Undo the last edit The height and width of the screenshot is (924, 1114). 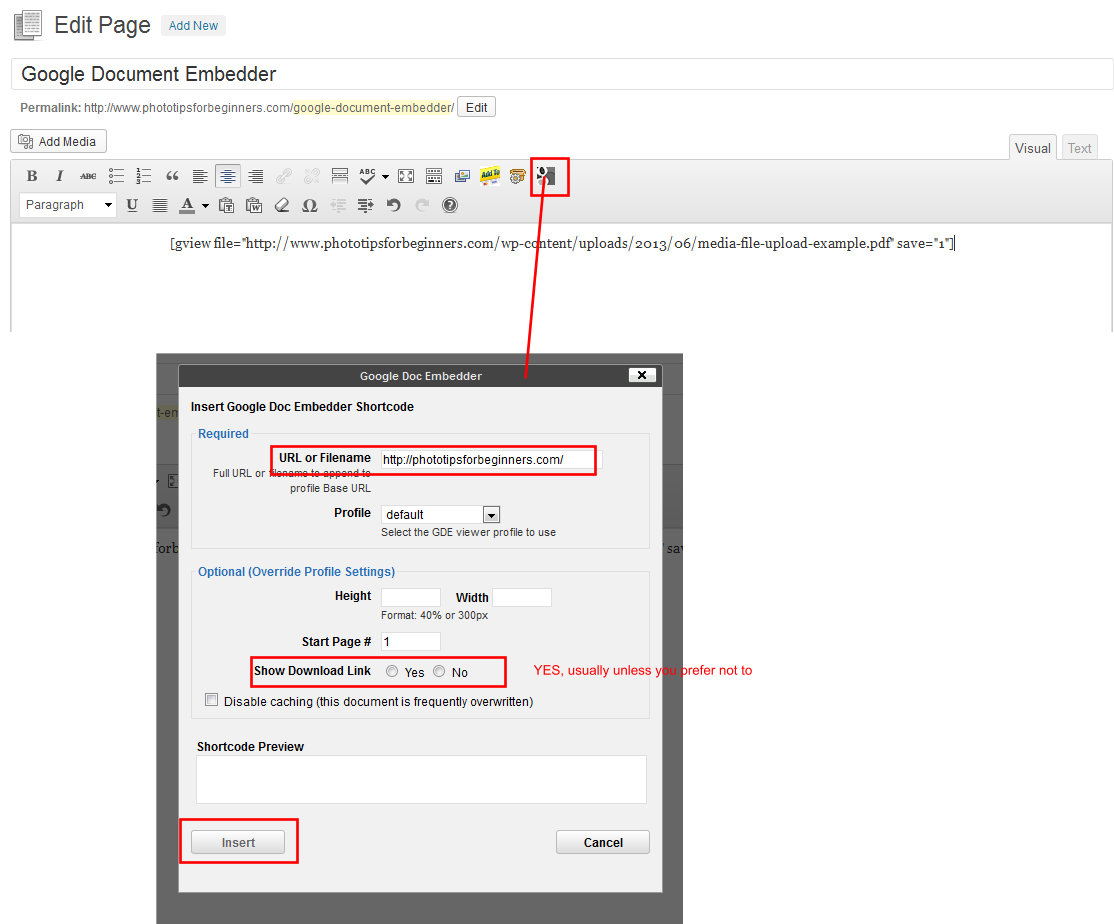(x=394, y=205)
